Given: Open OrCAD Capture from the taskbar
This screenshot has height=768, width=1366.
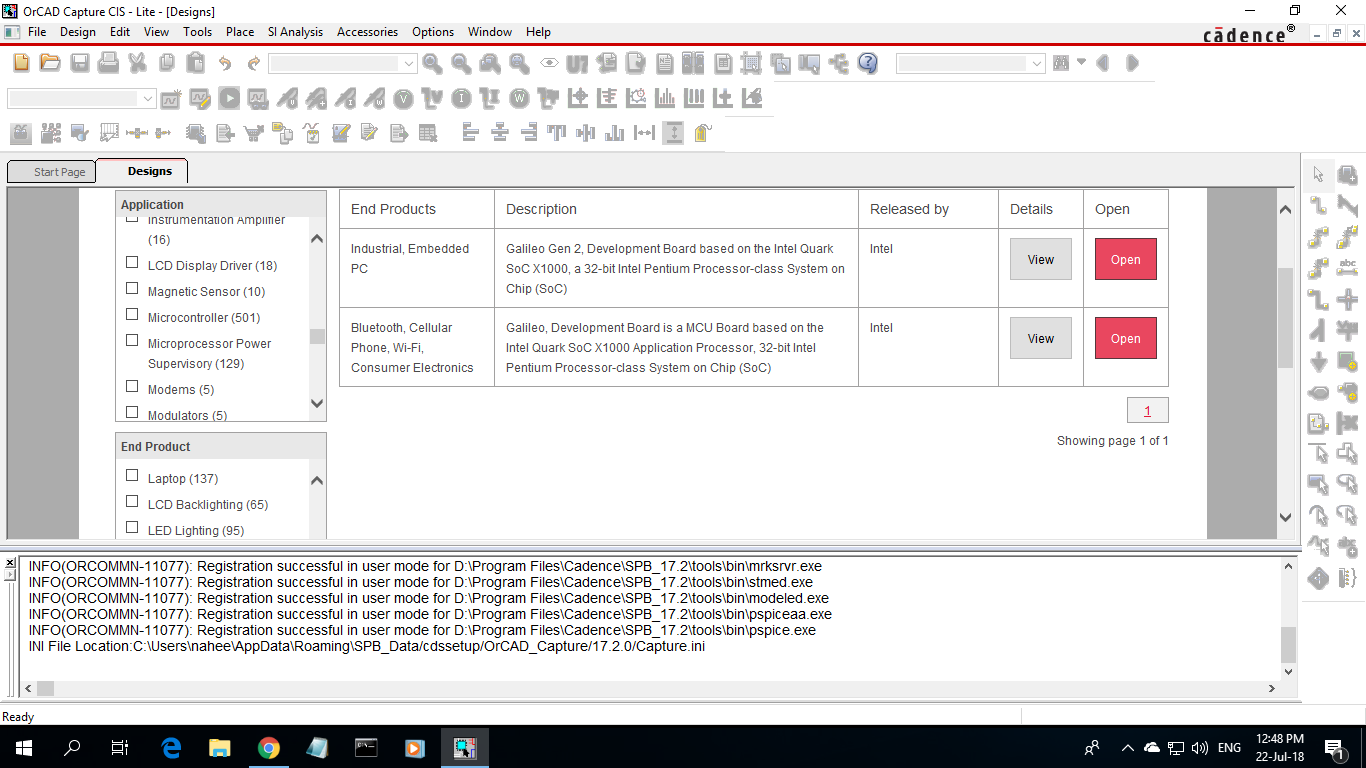Looking at the screenshot, I should click(464, 747).
